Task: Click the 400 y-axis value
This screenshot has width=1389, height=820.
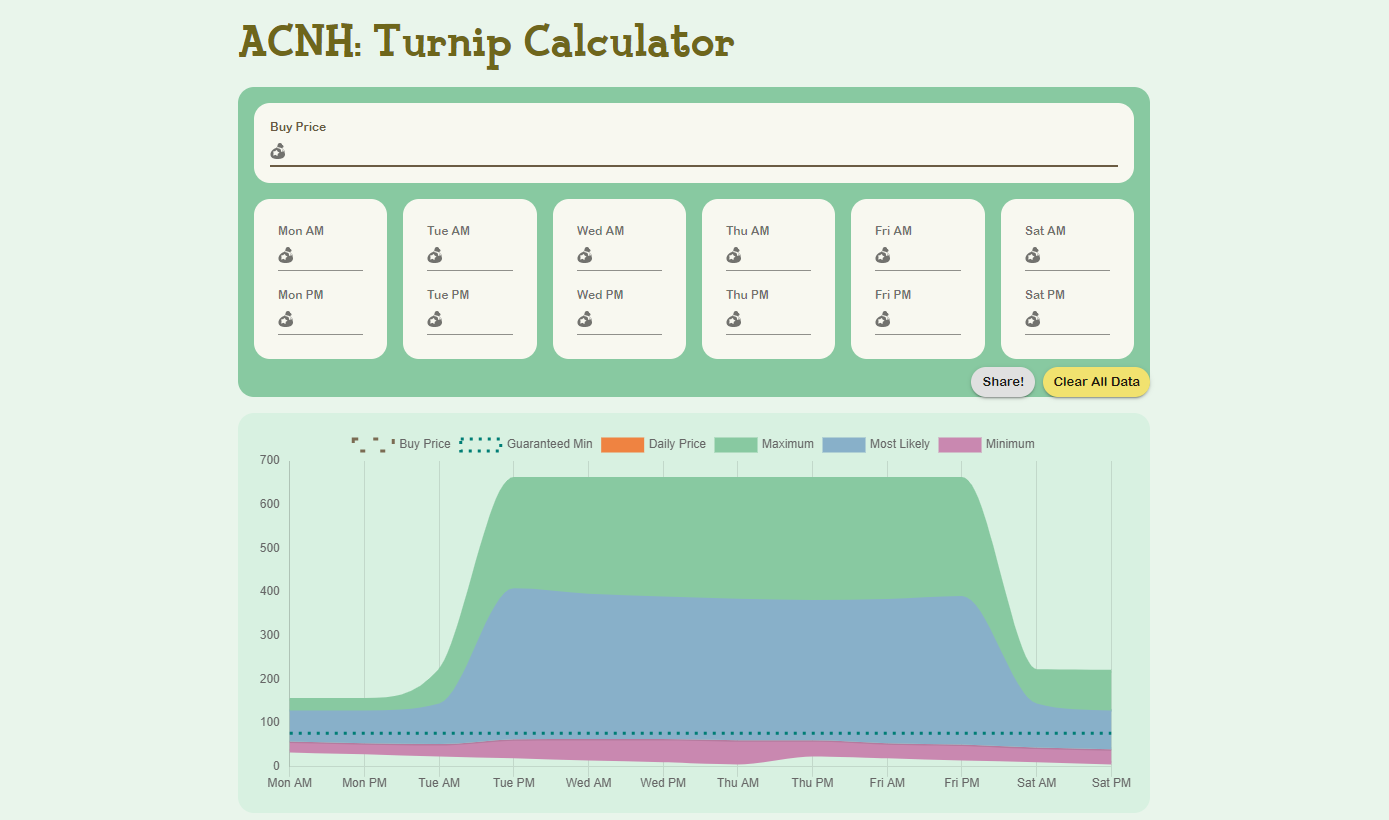Action: (x=270, y=592)
